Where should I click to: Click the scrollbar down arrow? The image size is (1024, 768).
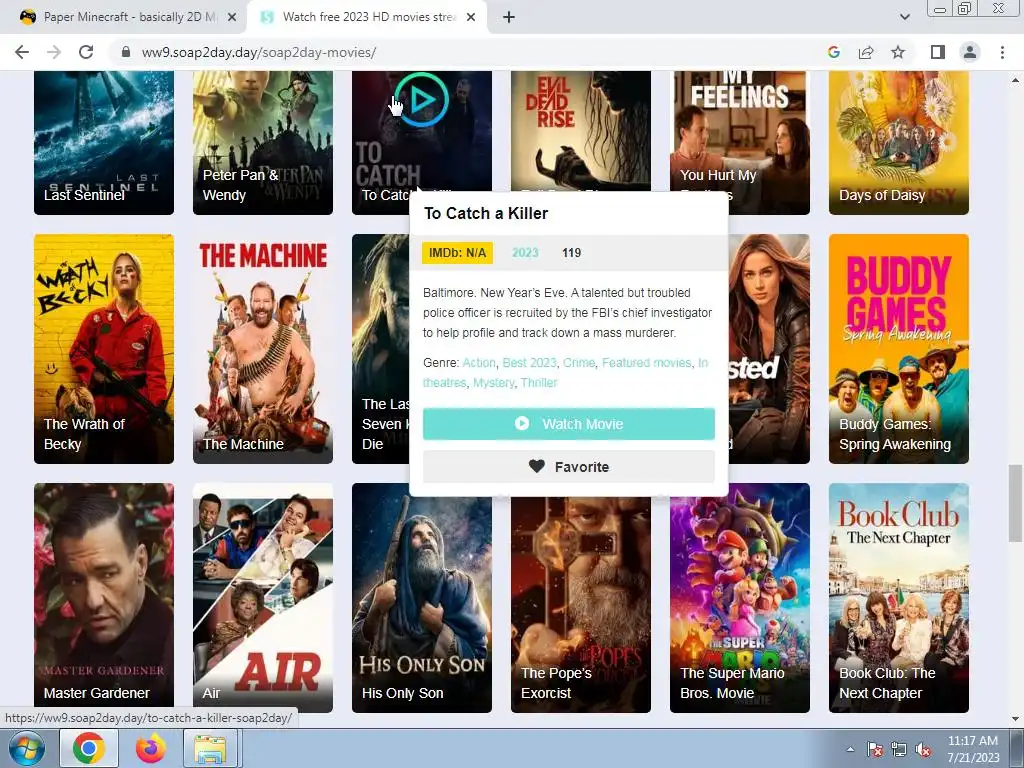click(x=1015, y=719)
